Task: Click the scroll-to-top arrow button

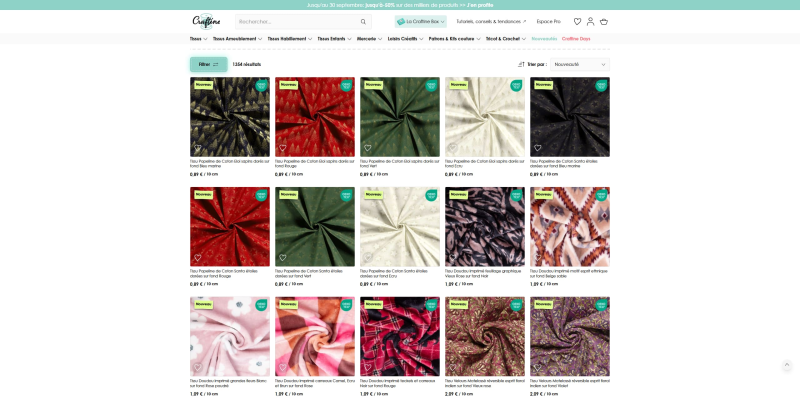Action: (787, 365)
